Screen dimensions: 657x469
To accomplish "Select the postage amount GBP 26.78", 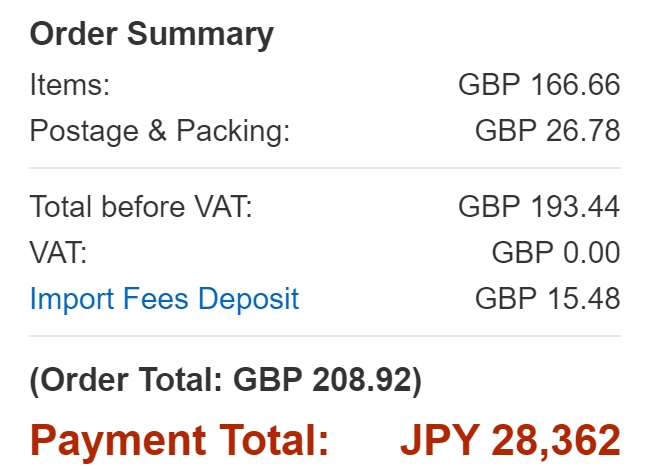I will [x=547, y=131].
